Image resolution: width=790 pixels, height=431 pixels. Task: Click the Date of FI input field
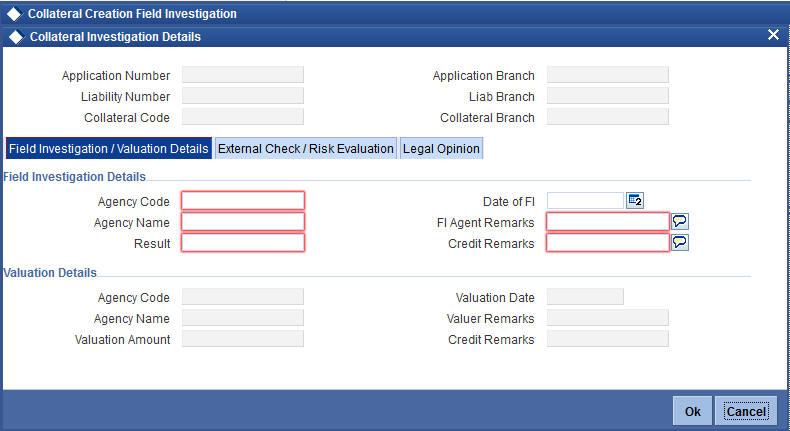pyautogui.click(x=585, y=201)
